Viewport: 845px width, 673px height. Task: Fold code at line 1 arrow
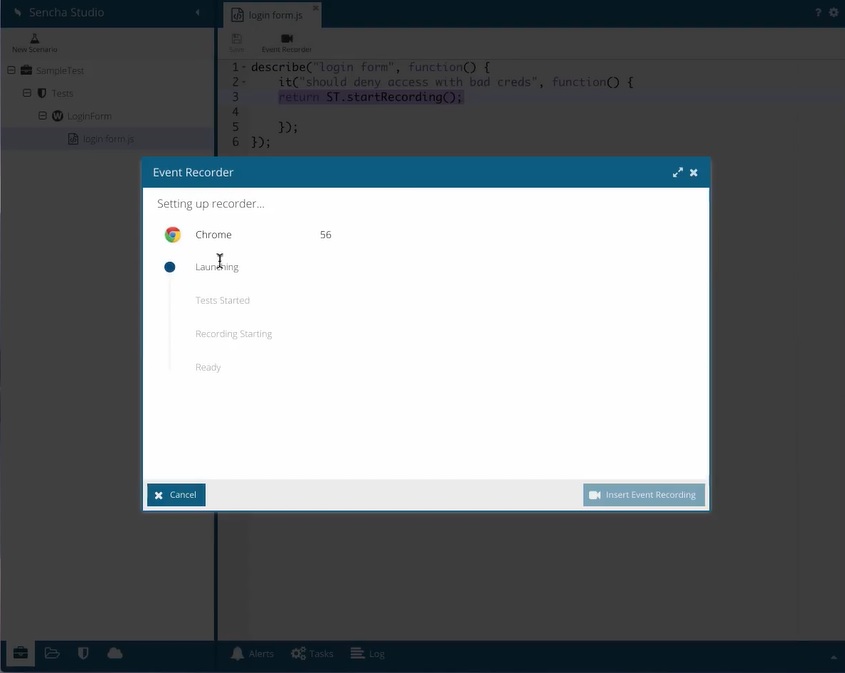244,67
